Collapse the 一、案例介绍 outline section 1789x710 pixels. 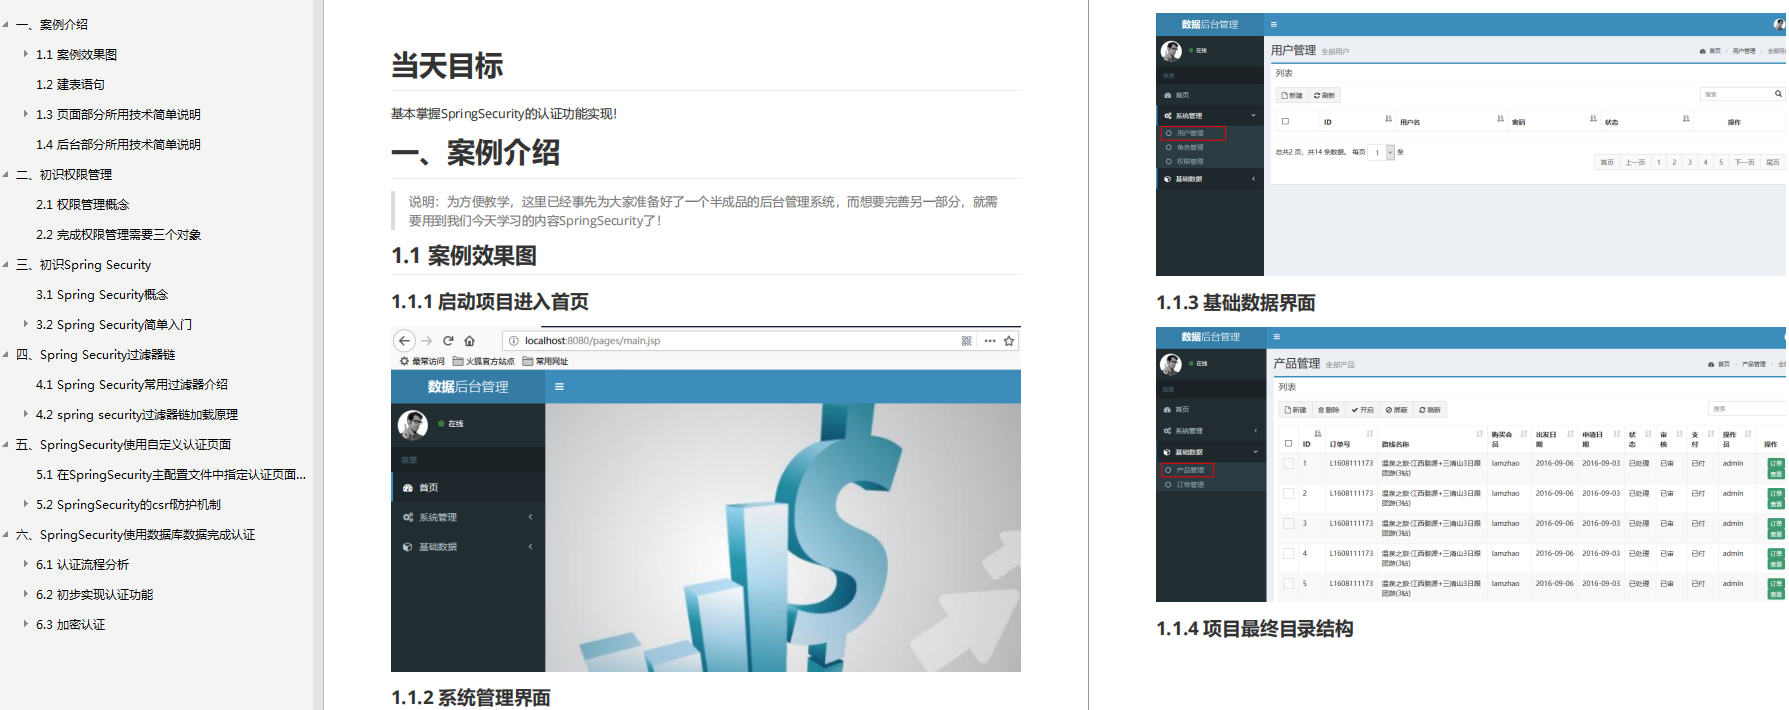tap(6, 24)
